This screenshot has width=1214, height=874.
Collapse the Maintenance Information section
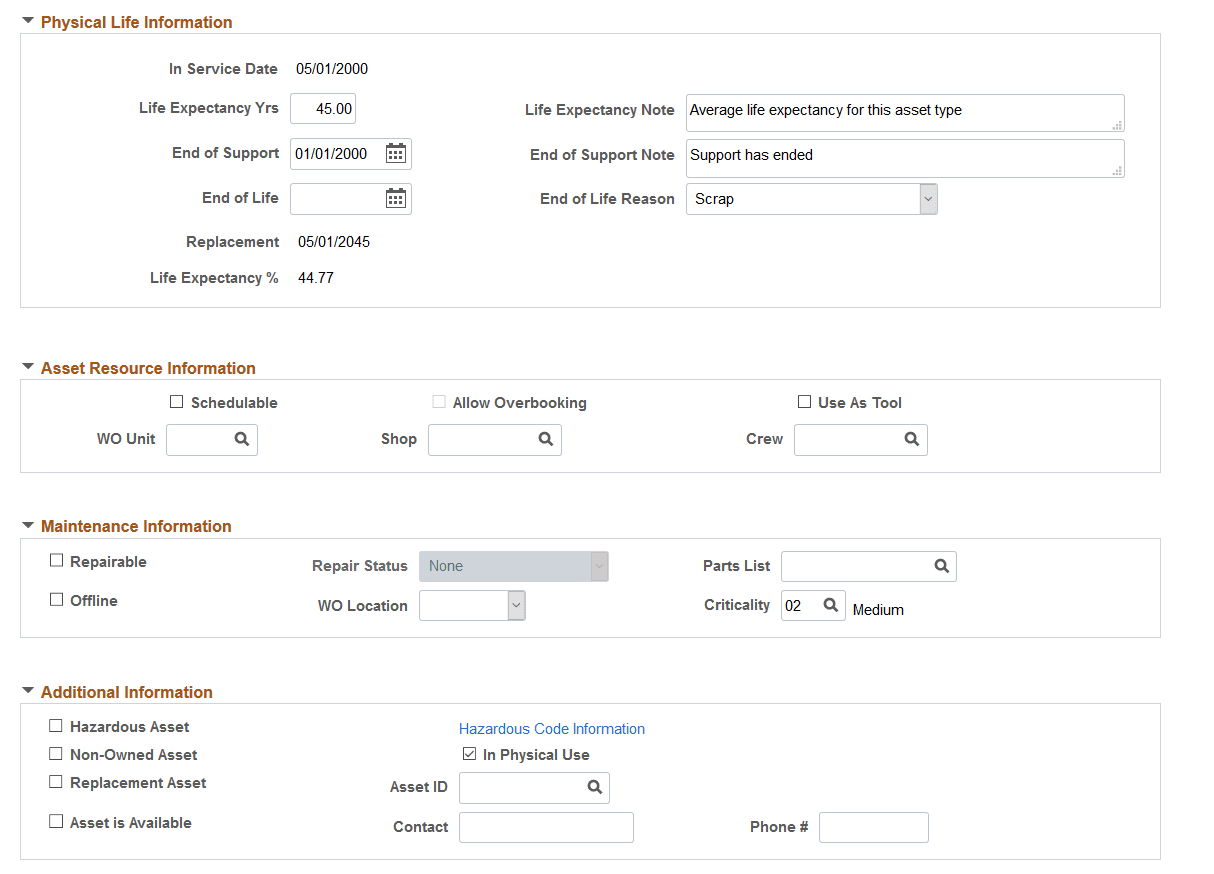click(27, 526)
